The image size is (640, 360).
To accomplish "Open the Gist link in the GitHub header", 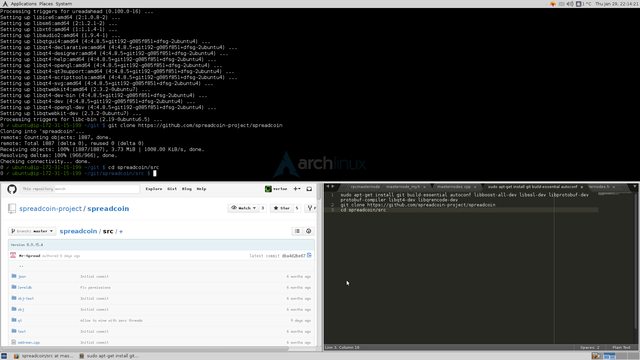I will 172,189.
